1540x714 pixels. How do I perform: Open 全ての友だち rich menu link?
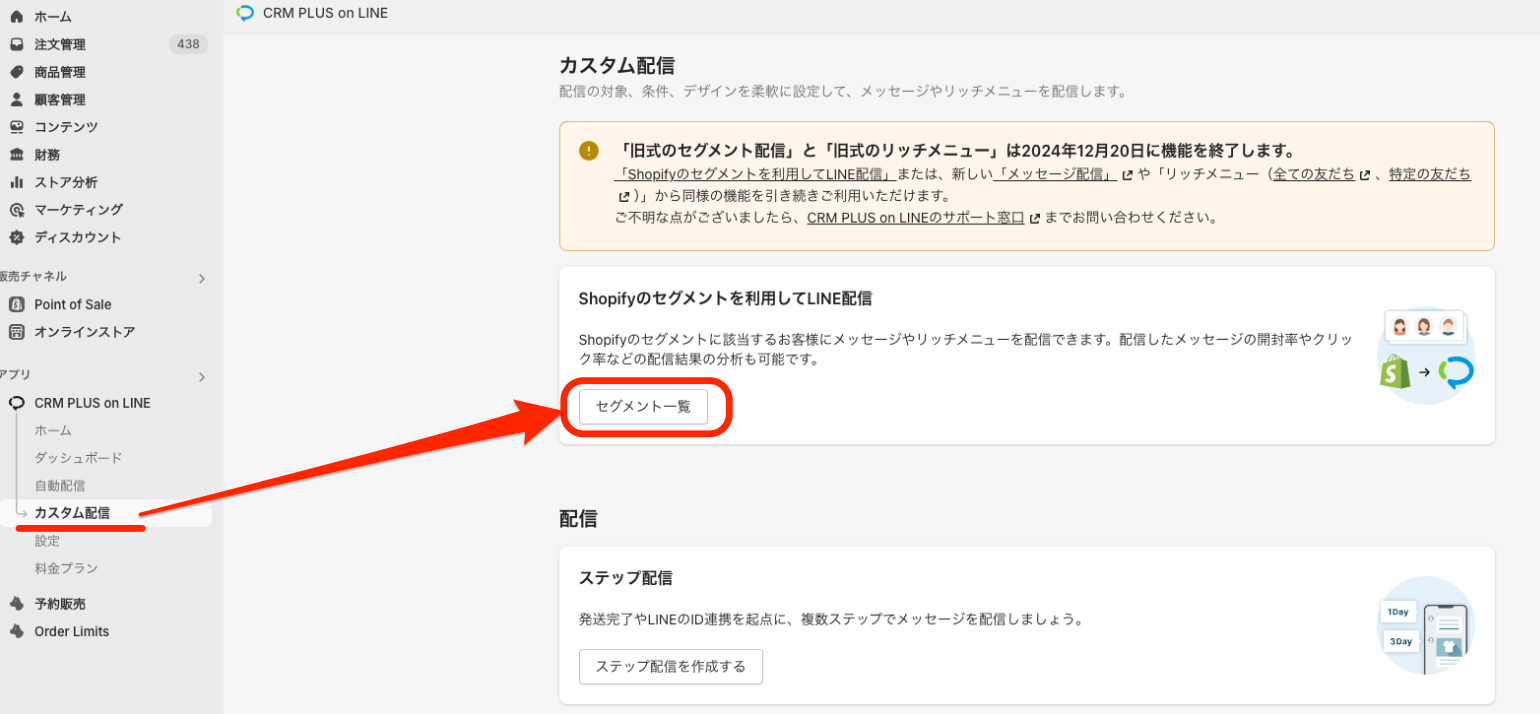pyautogui.click(x=1314, y=174)
